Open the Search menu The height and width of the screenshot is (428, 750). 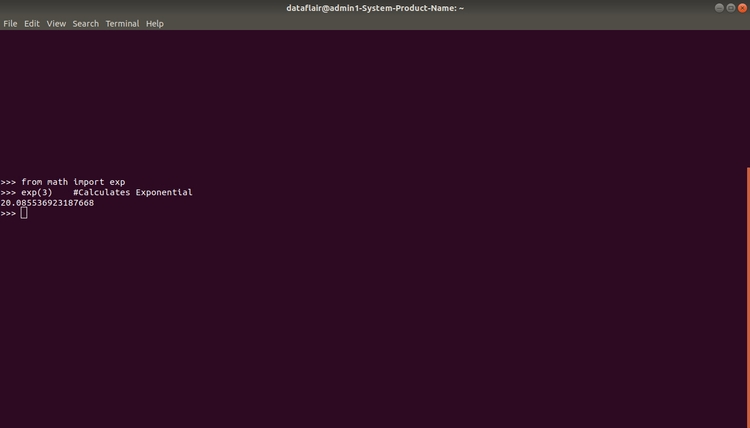86,23
